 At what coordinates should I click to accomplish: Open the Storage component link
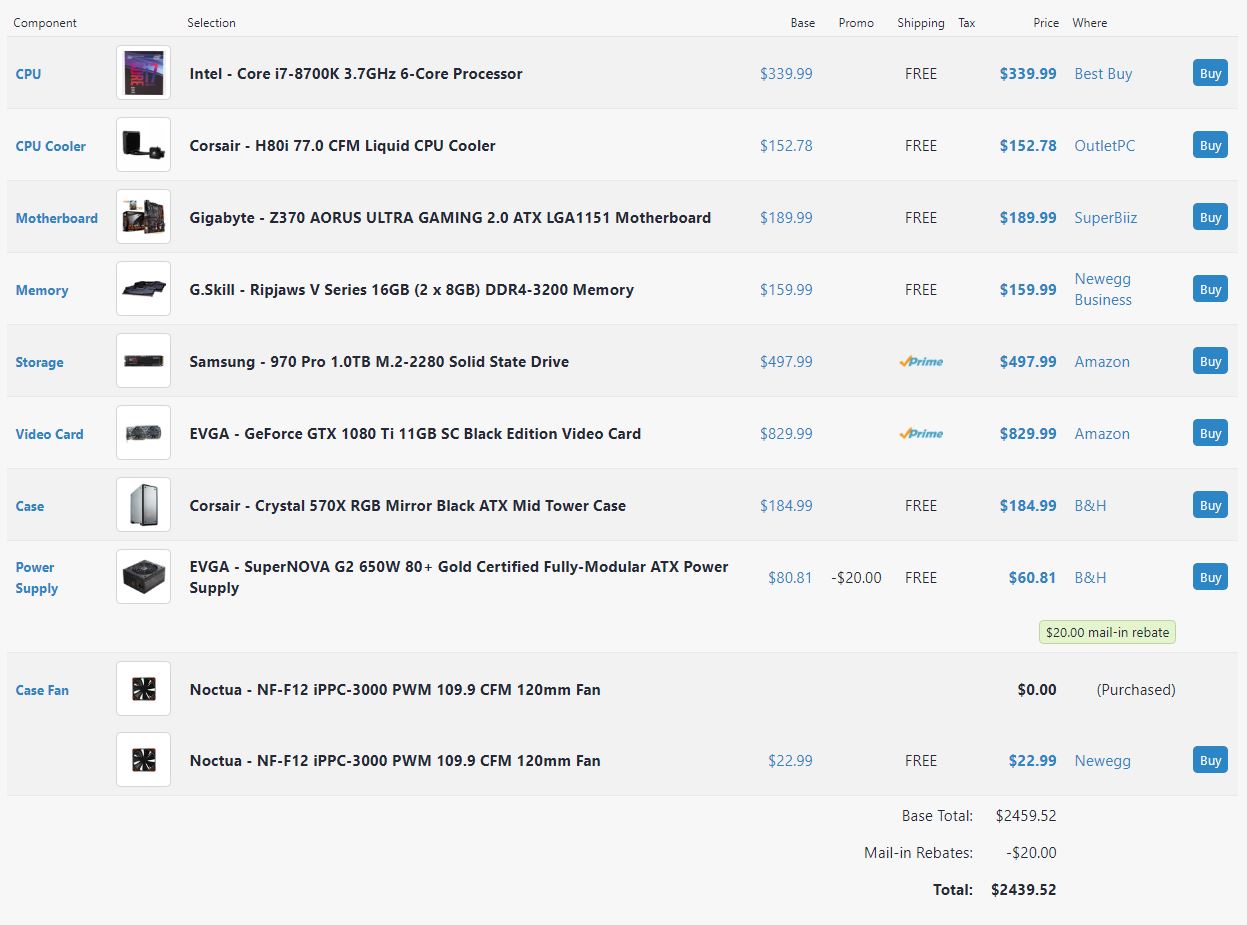(x=39, y=362)
